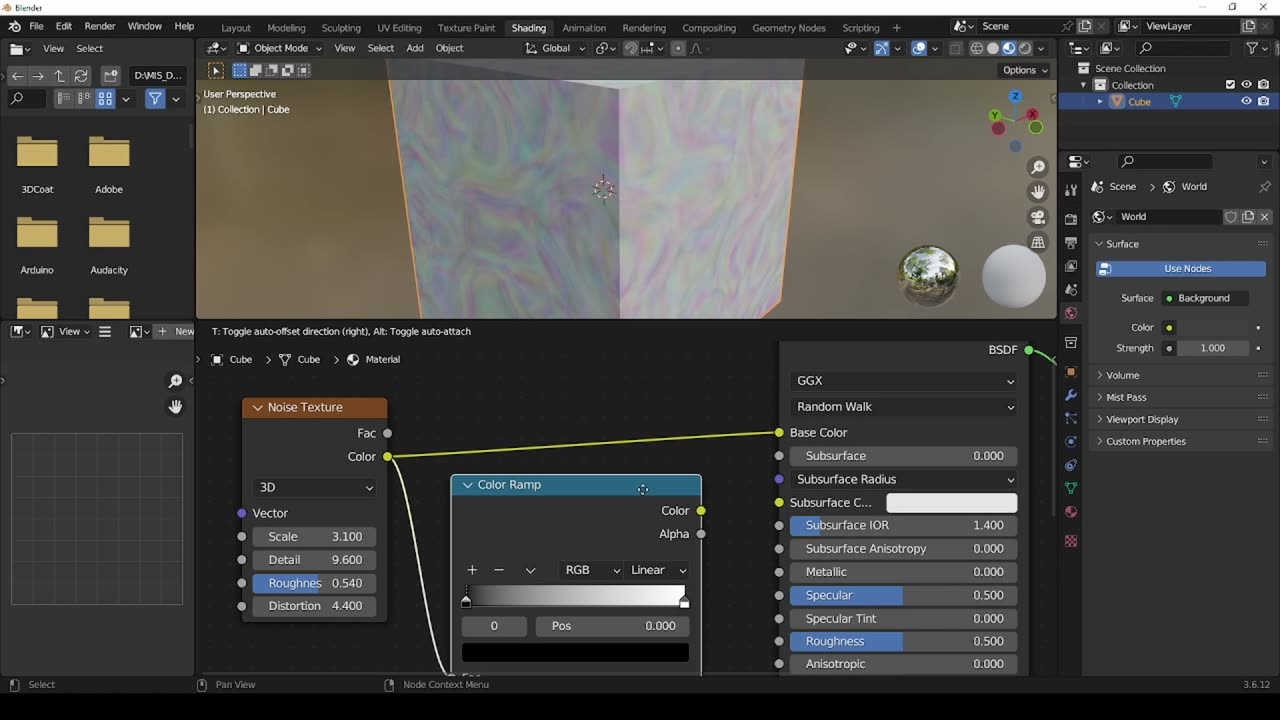Enable material preview viewport shading

[x=1009, y=48]
